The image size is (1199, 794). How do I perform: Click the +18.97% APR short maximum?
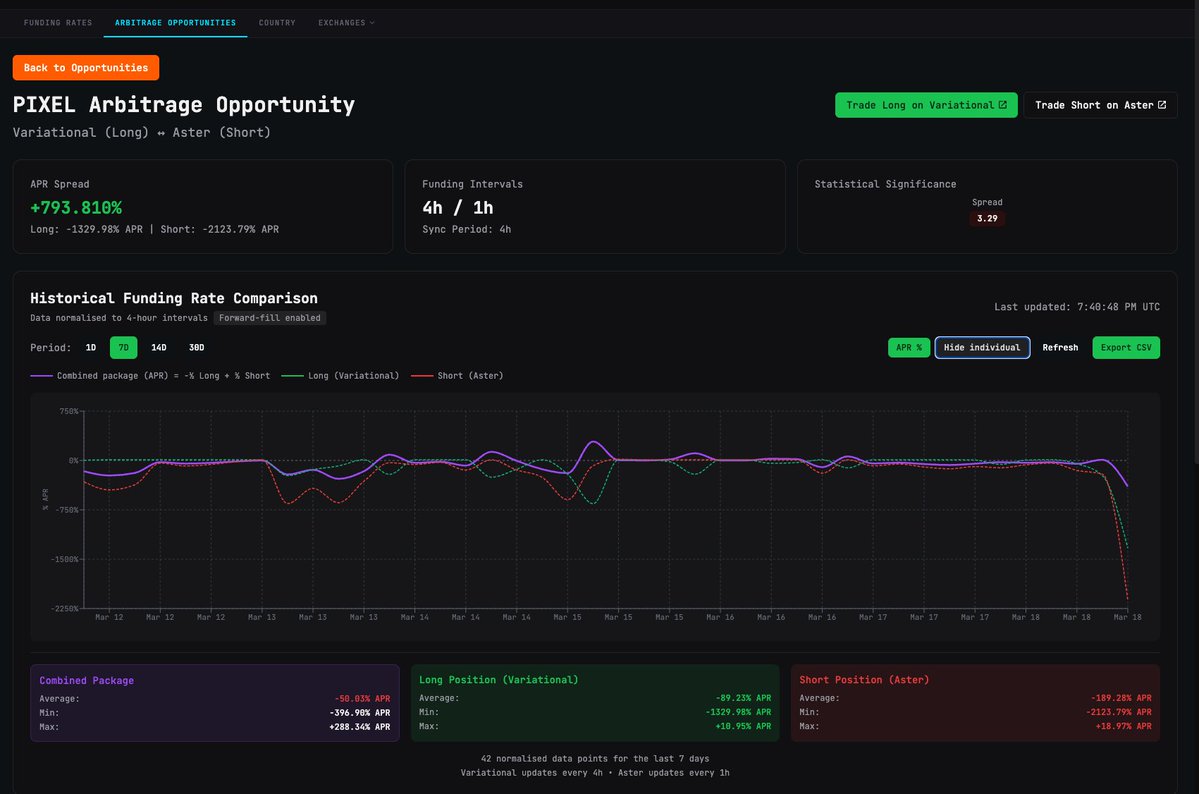[1123, 726]
